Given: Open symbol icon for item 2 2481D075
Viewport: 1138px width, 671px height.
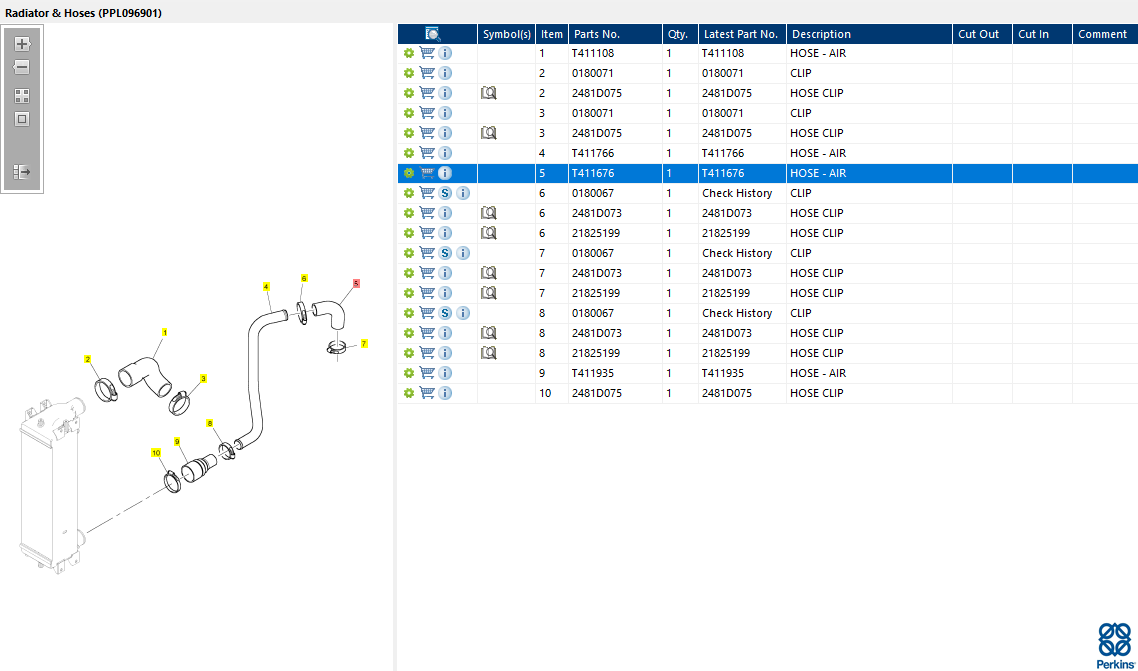Looking at the screenshot, I should tap(488, 93).
